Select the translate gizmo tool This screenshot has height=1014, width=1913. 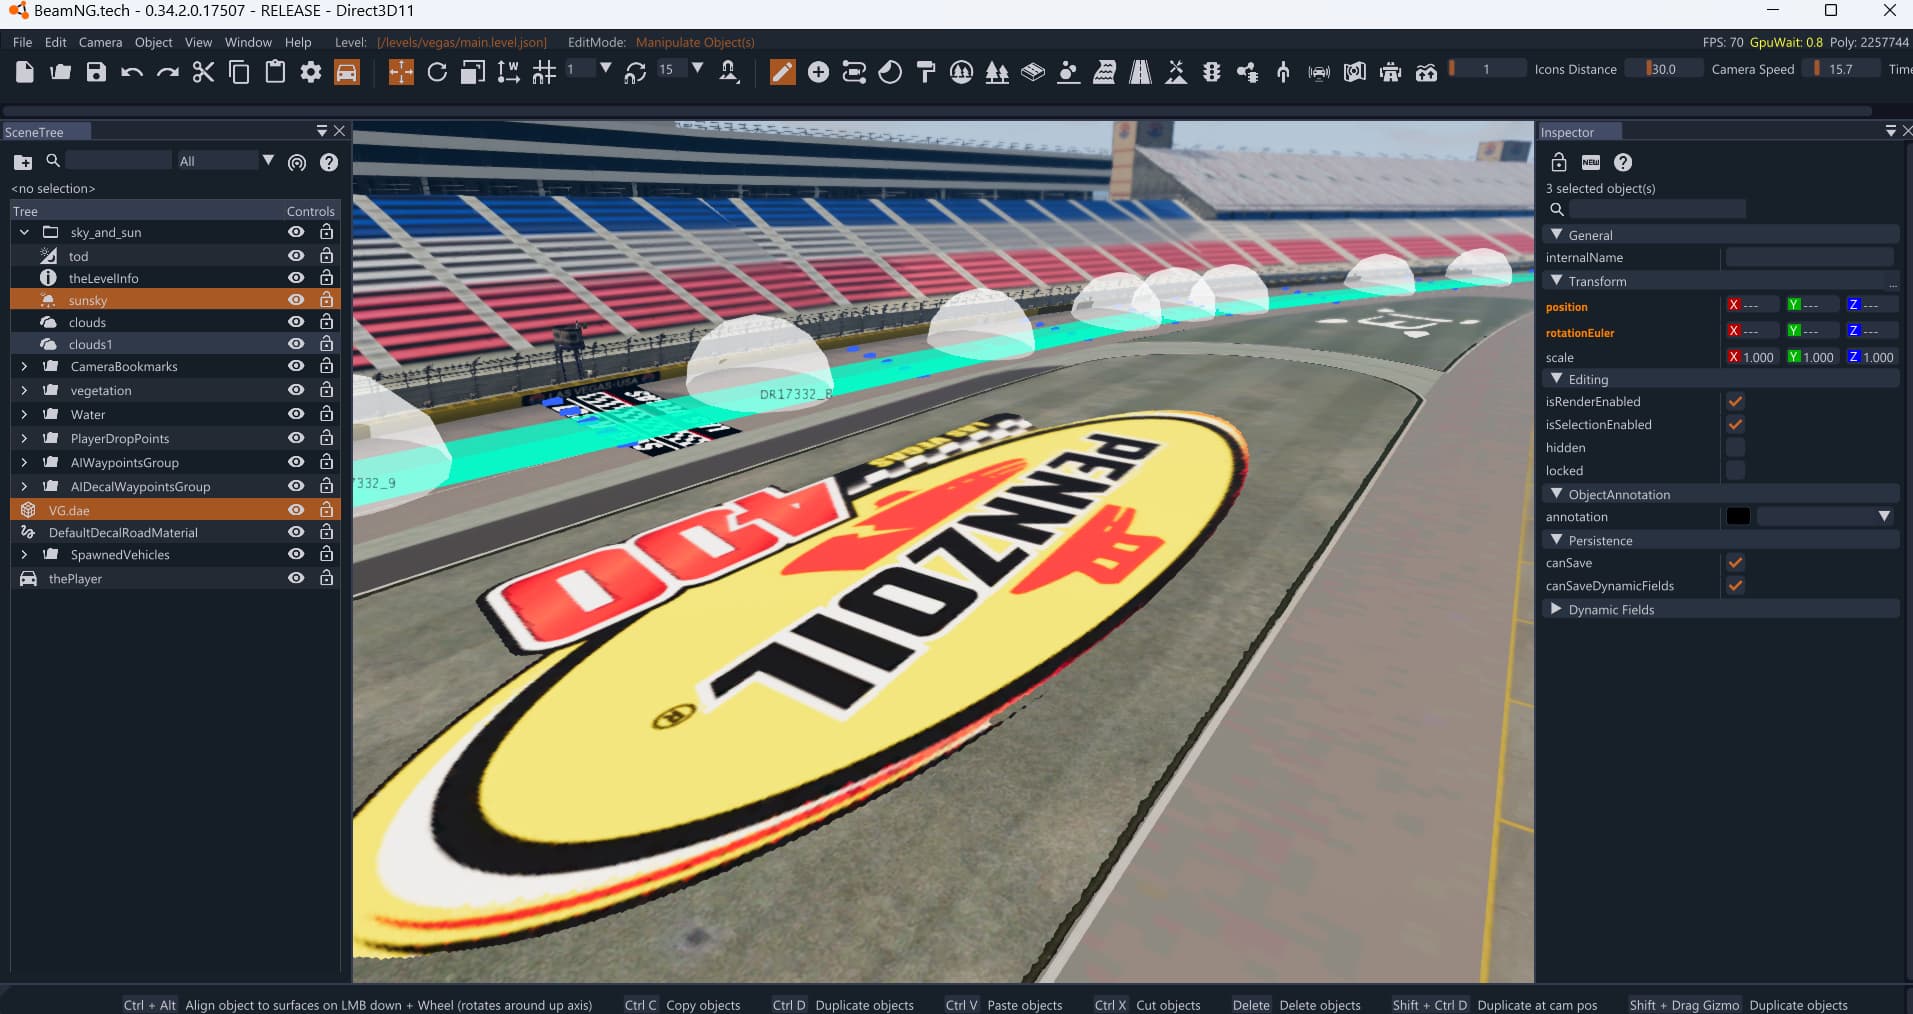[x=401, y=72]
